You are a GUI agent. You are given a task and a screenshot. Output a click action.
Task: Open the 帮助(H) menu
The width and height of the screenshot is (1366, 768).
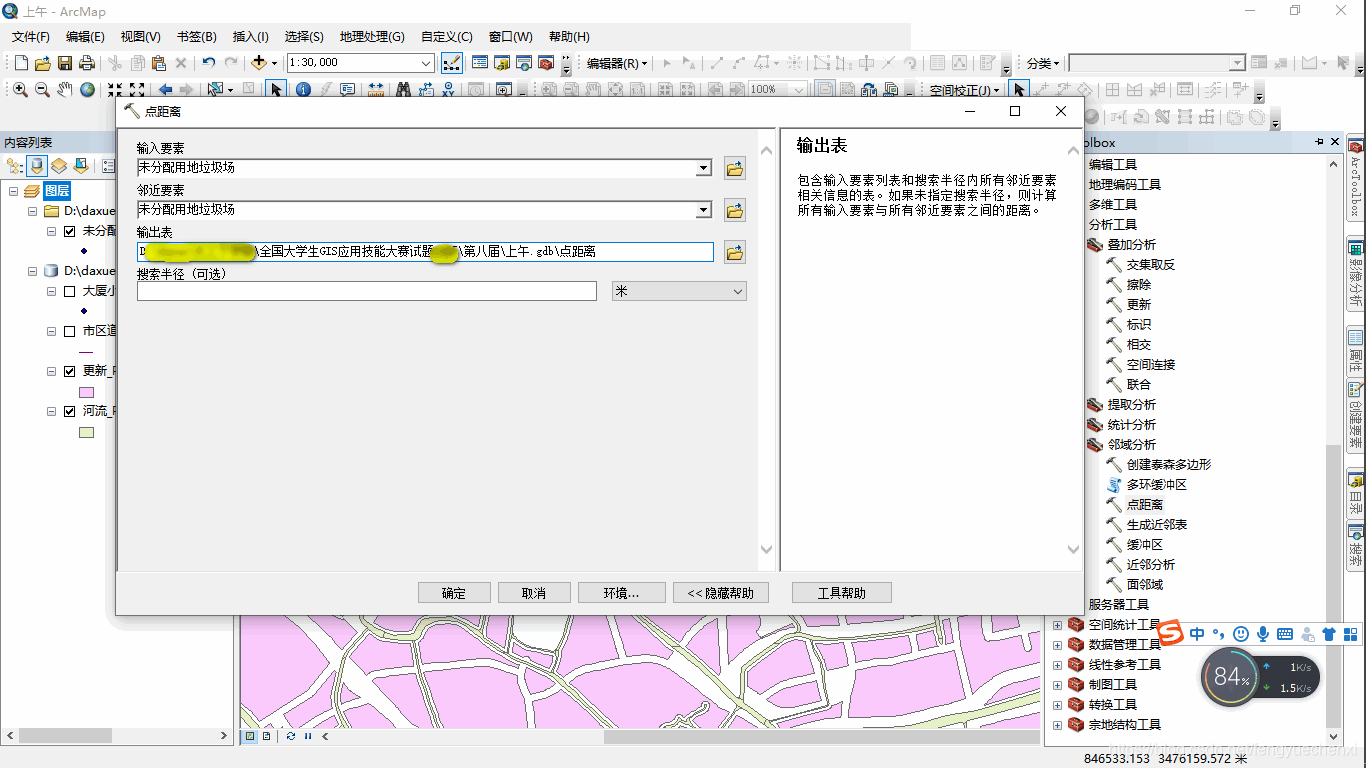click(x=569, y=37)
